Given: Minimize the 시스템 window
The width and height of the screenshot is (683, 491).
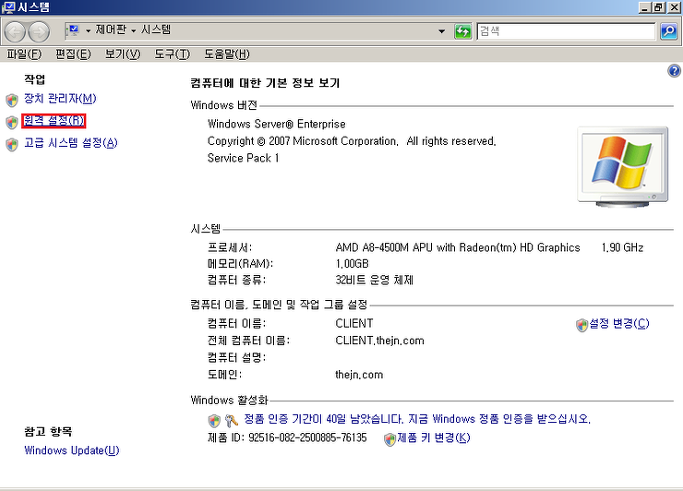Looking at the screenshot, I should [x=645, y=7].
